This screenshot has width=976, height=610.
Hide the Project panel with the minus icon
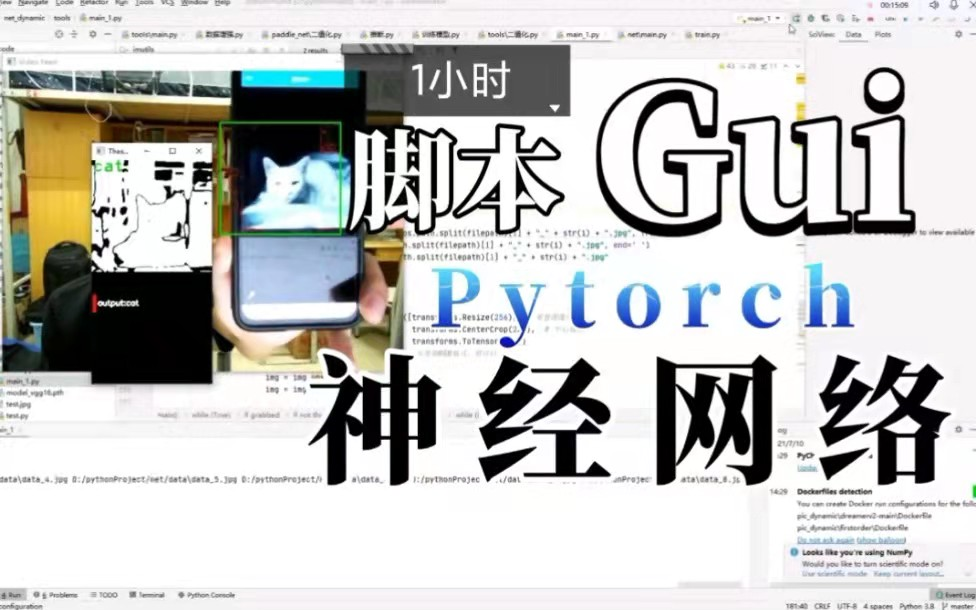[107, 34]
